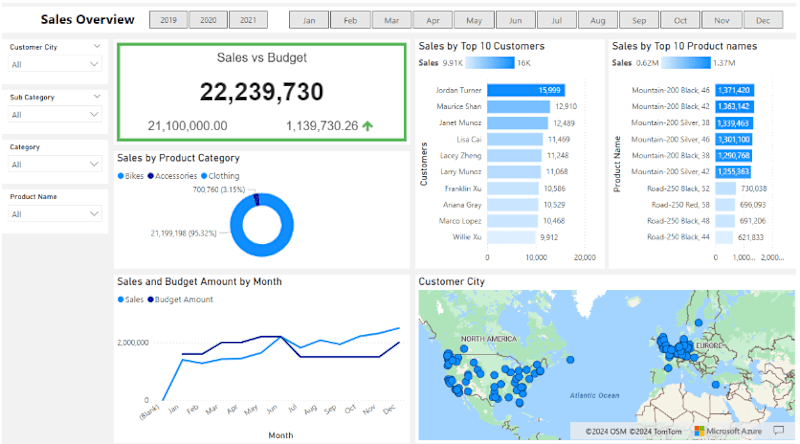Select the 2020 year filter button
800x444 pixels.
208,20
